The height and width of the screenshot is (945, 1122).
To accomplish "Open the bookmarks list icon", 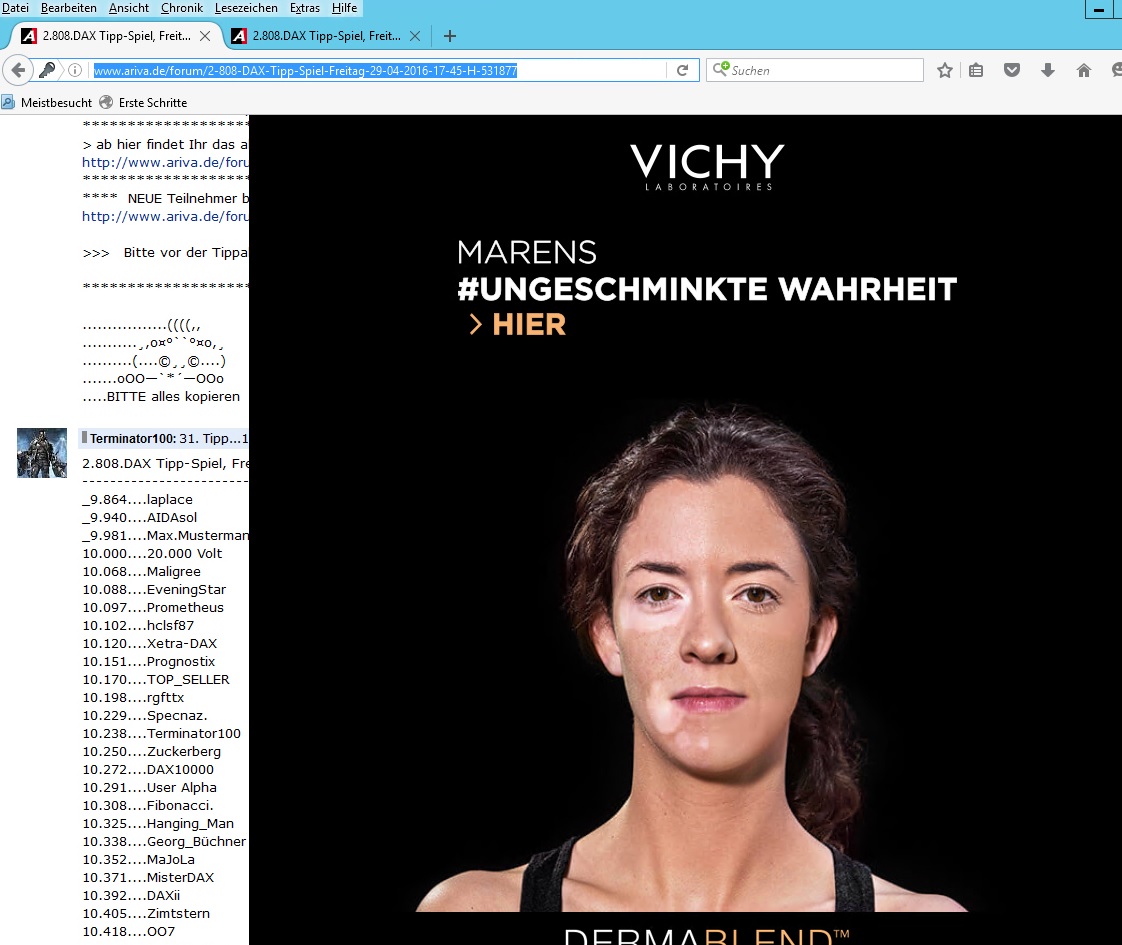I will (x=976, y=70).
